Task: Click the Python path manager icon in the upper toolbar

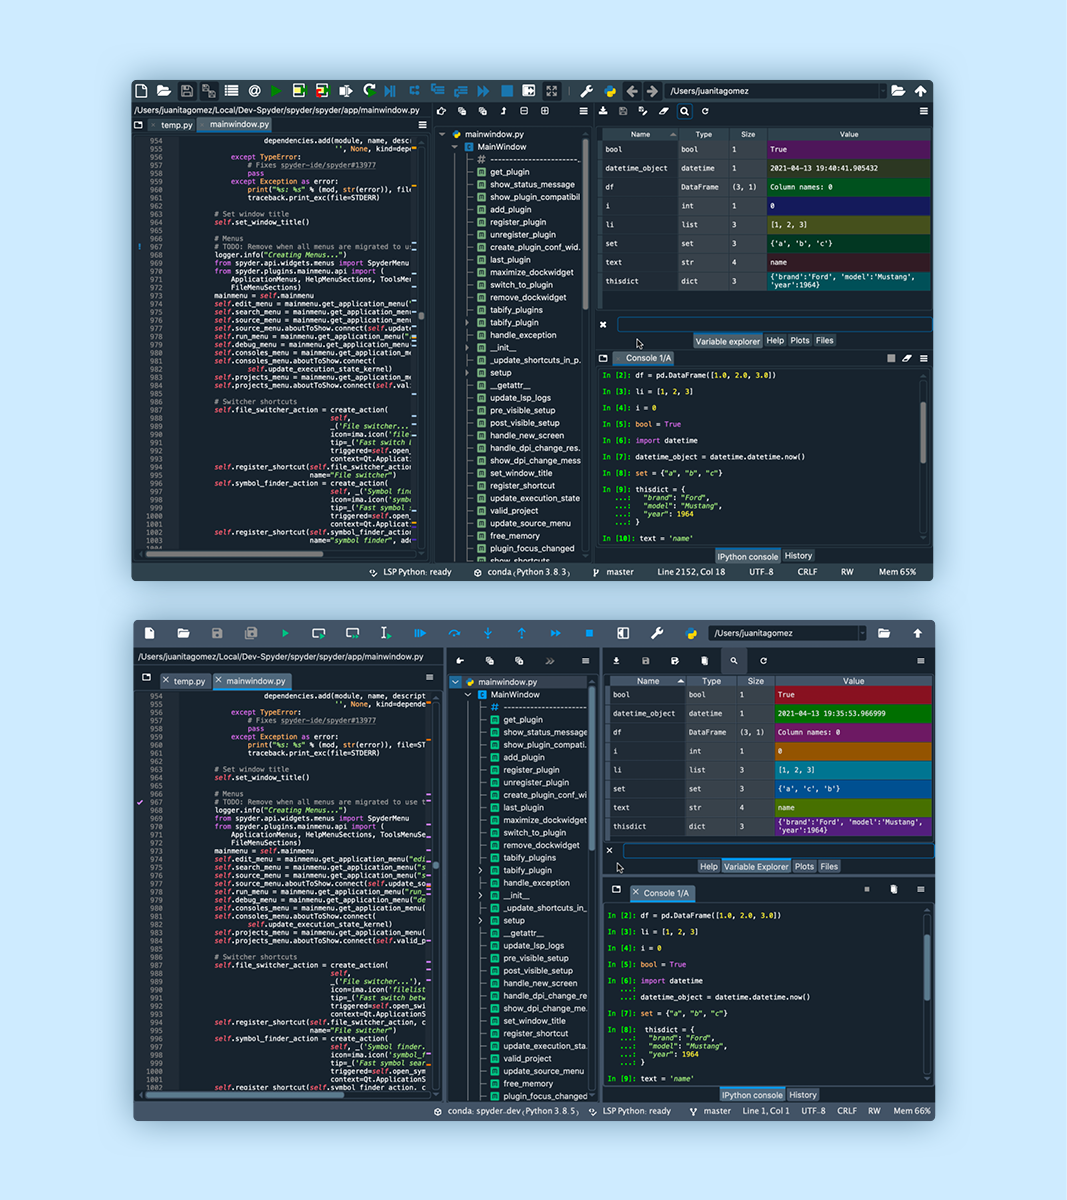Action: point(610,91)
